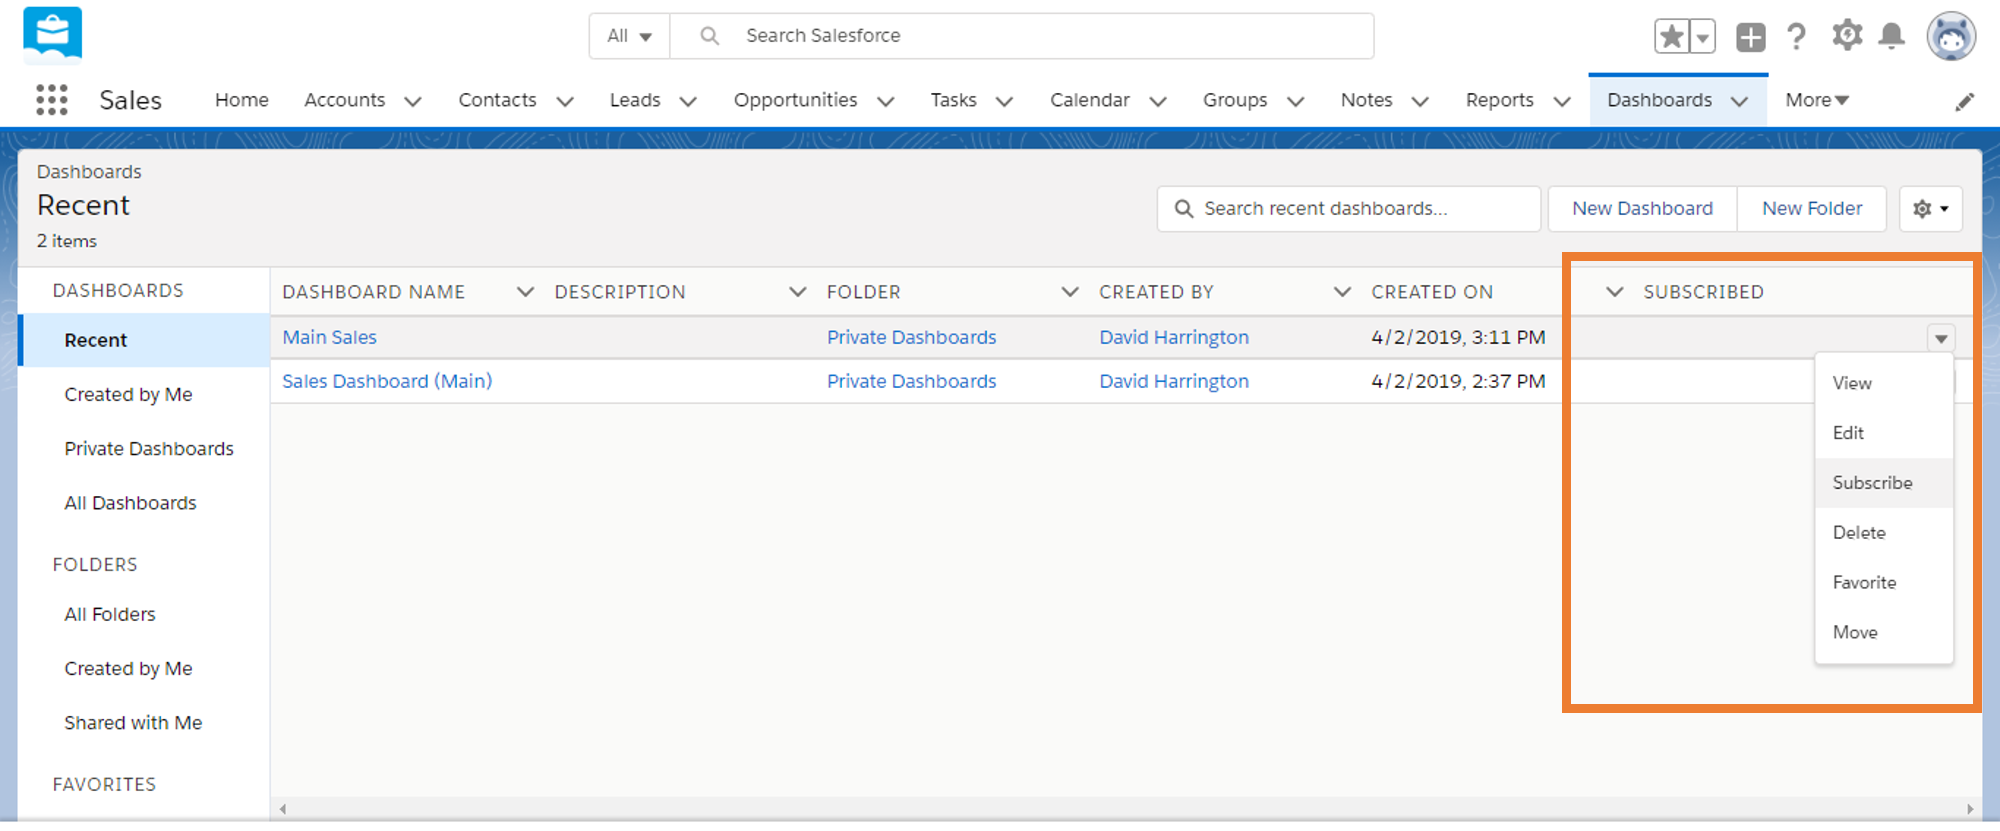Open the Reports tab
Image resolution: width=2000 pixels, height=831 pixels.
1499,100
